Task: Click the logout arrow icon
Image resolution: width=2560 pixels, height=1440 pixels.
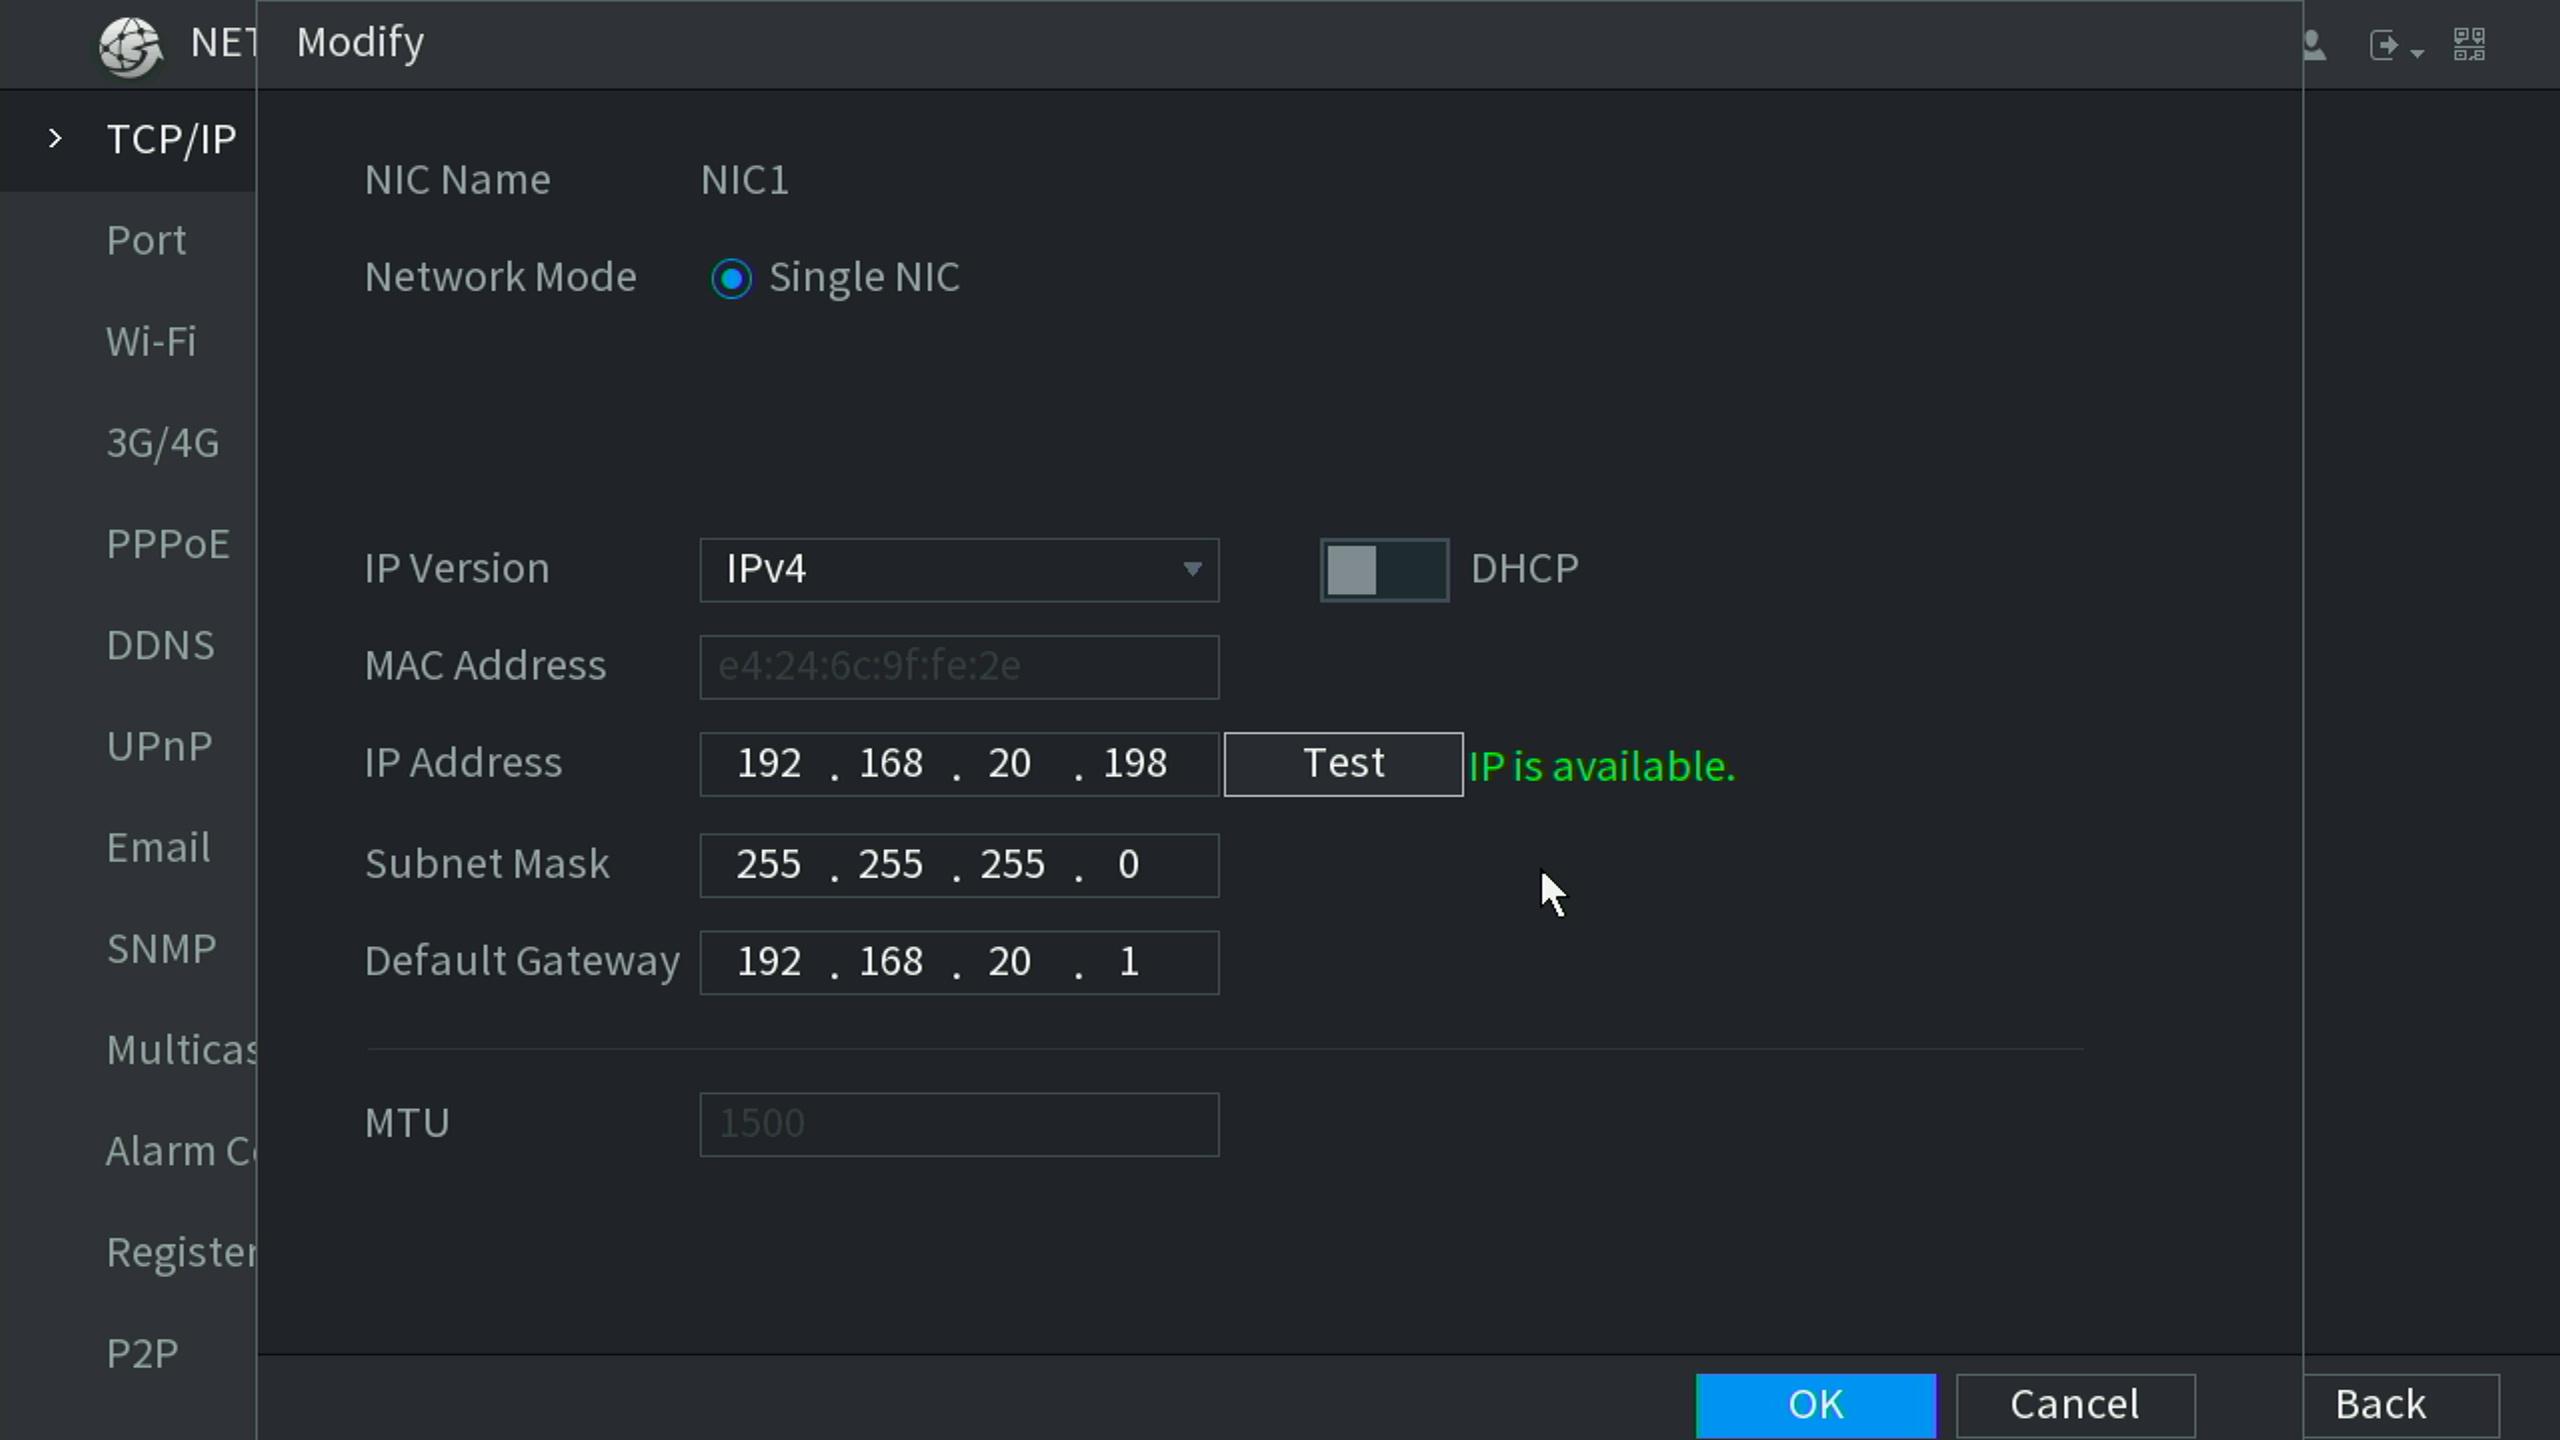Action: pyautogui.click(x=2384, y=46)
